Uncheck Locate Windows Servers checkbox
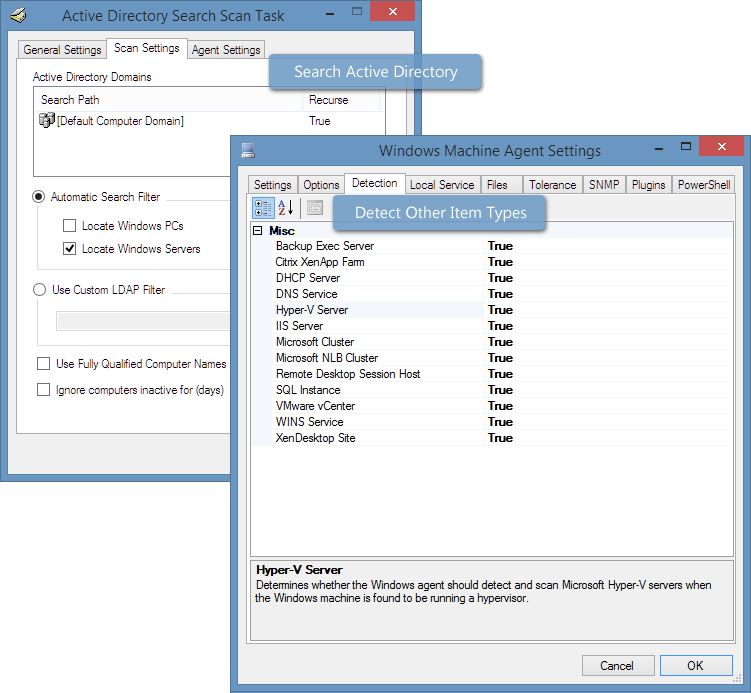751x693 pixels. pos(69,249)
